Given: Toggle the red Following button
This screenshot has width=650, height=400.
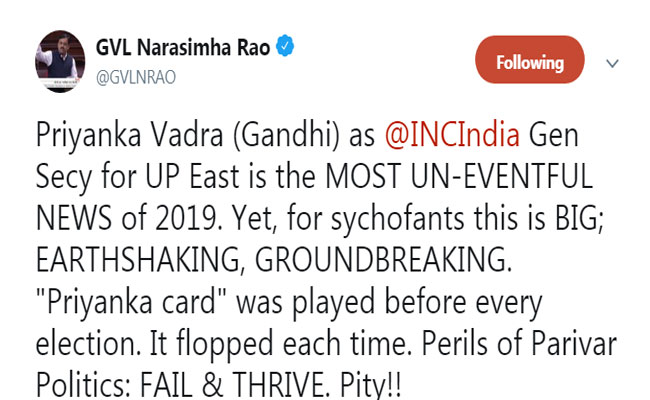Looking at the screenshot, I should tap(530, 60).
